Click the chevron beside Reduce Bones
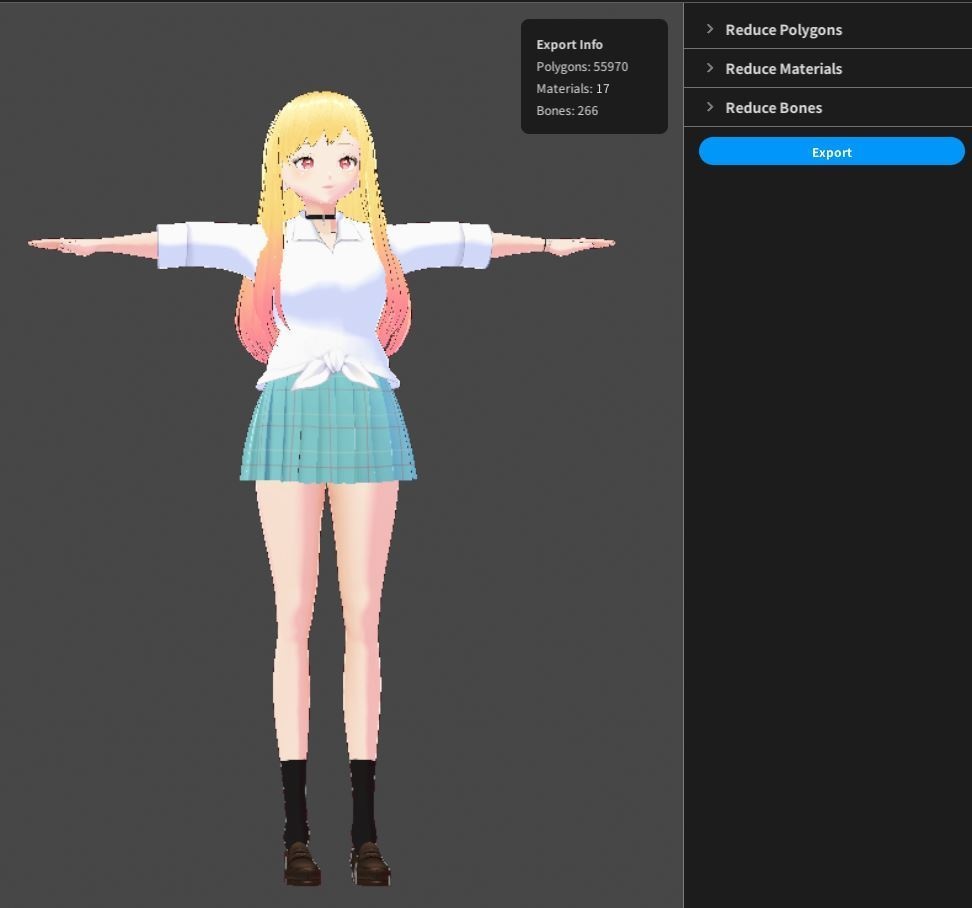The height and width of the screenshot is (908, 972). click(710, 107)
